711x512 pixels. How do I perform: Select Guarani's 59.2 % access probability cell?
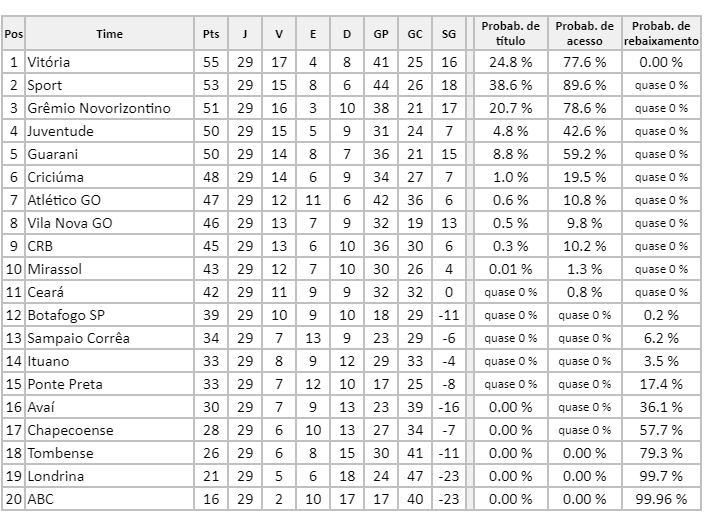pos(585,154)
